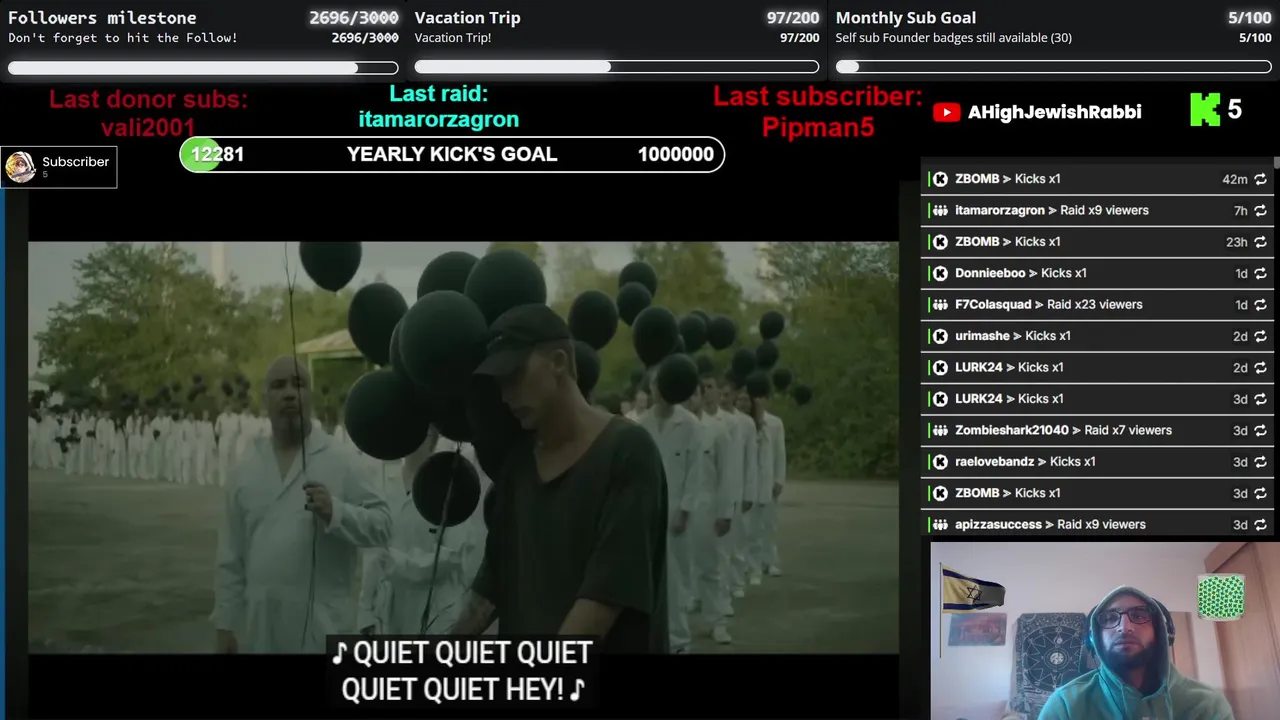
Task: Click the music video with black balloons
Action: click(463, 448)
